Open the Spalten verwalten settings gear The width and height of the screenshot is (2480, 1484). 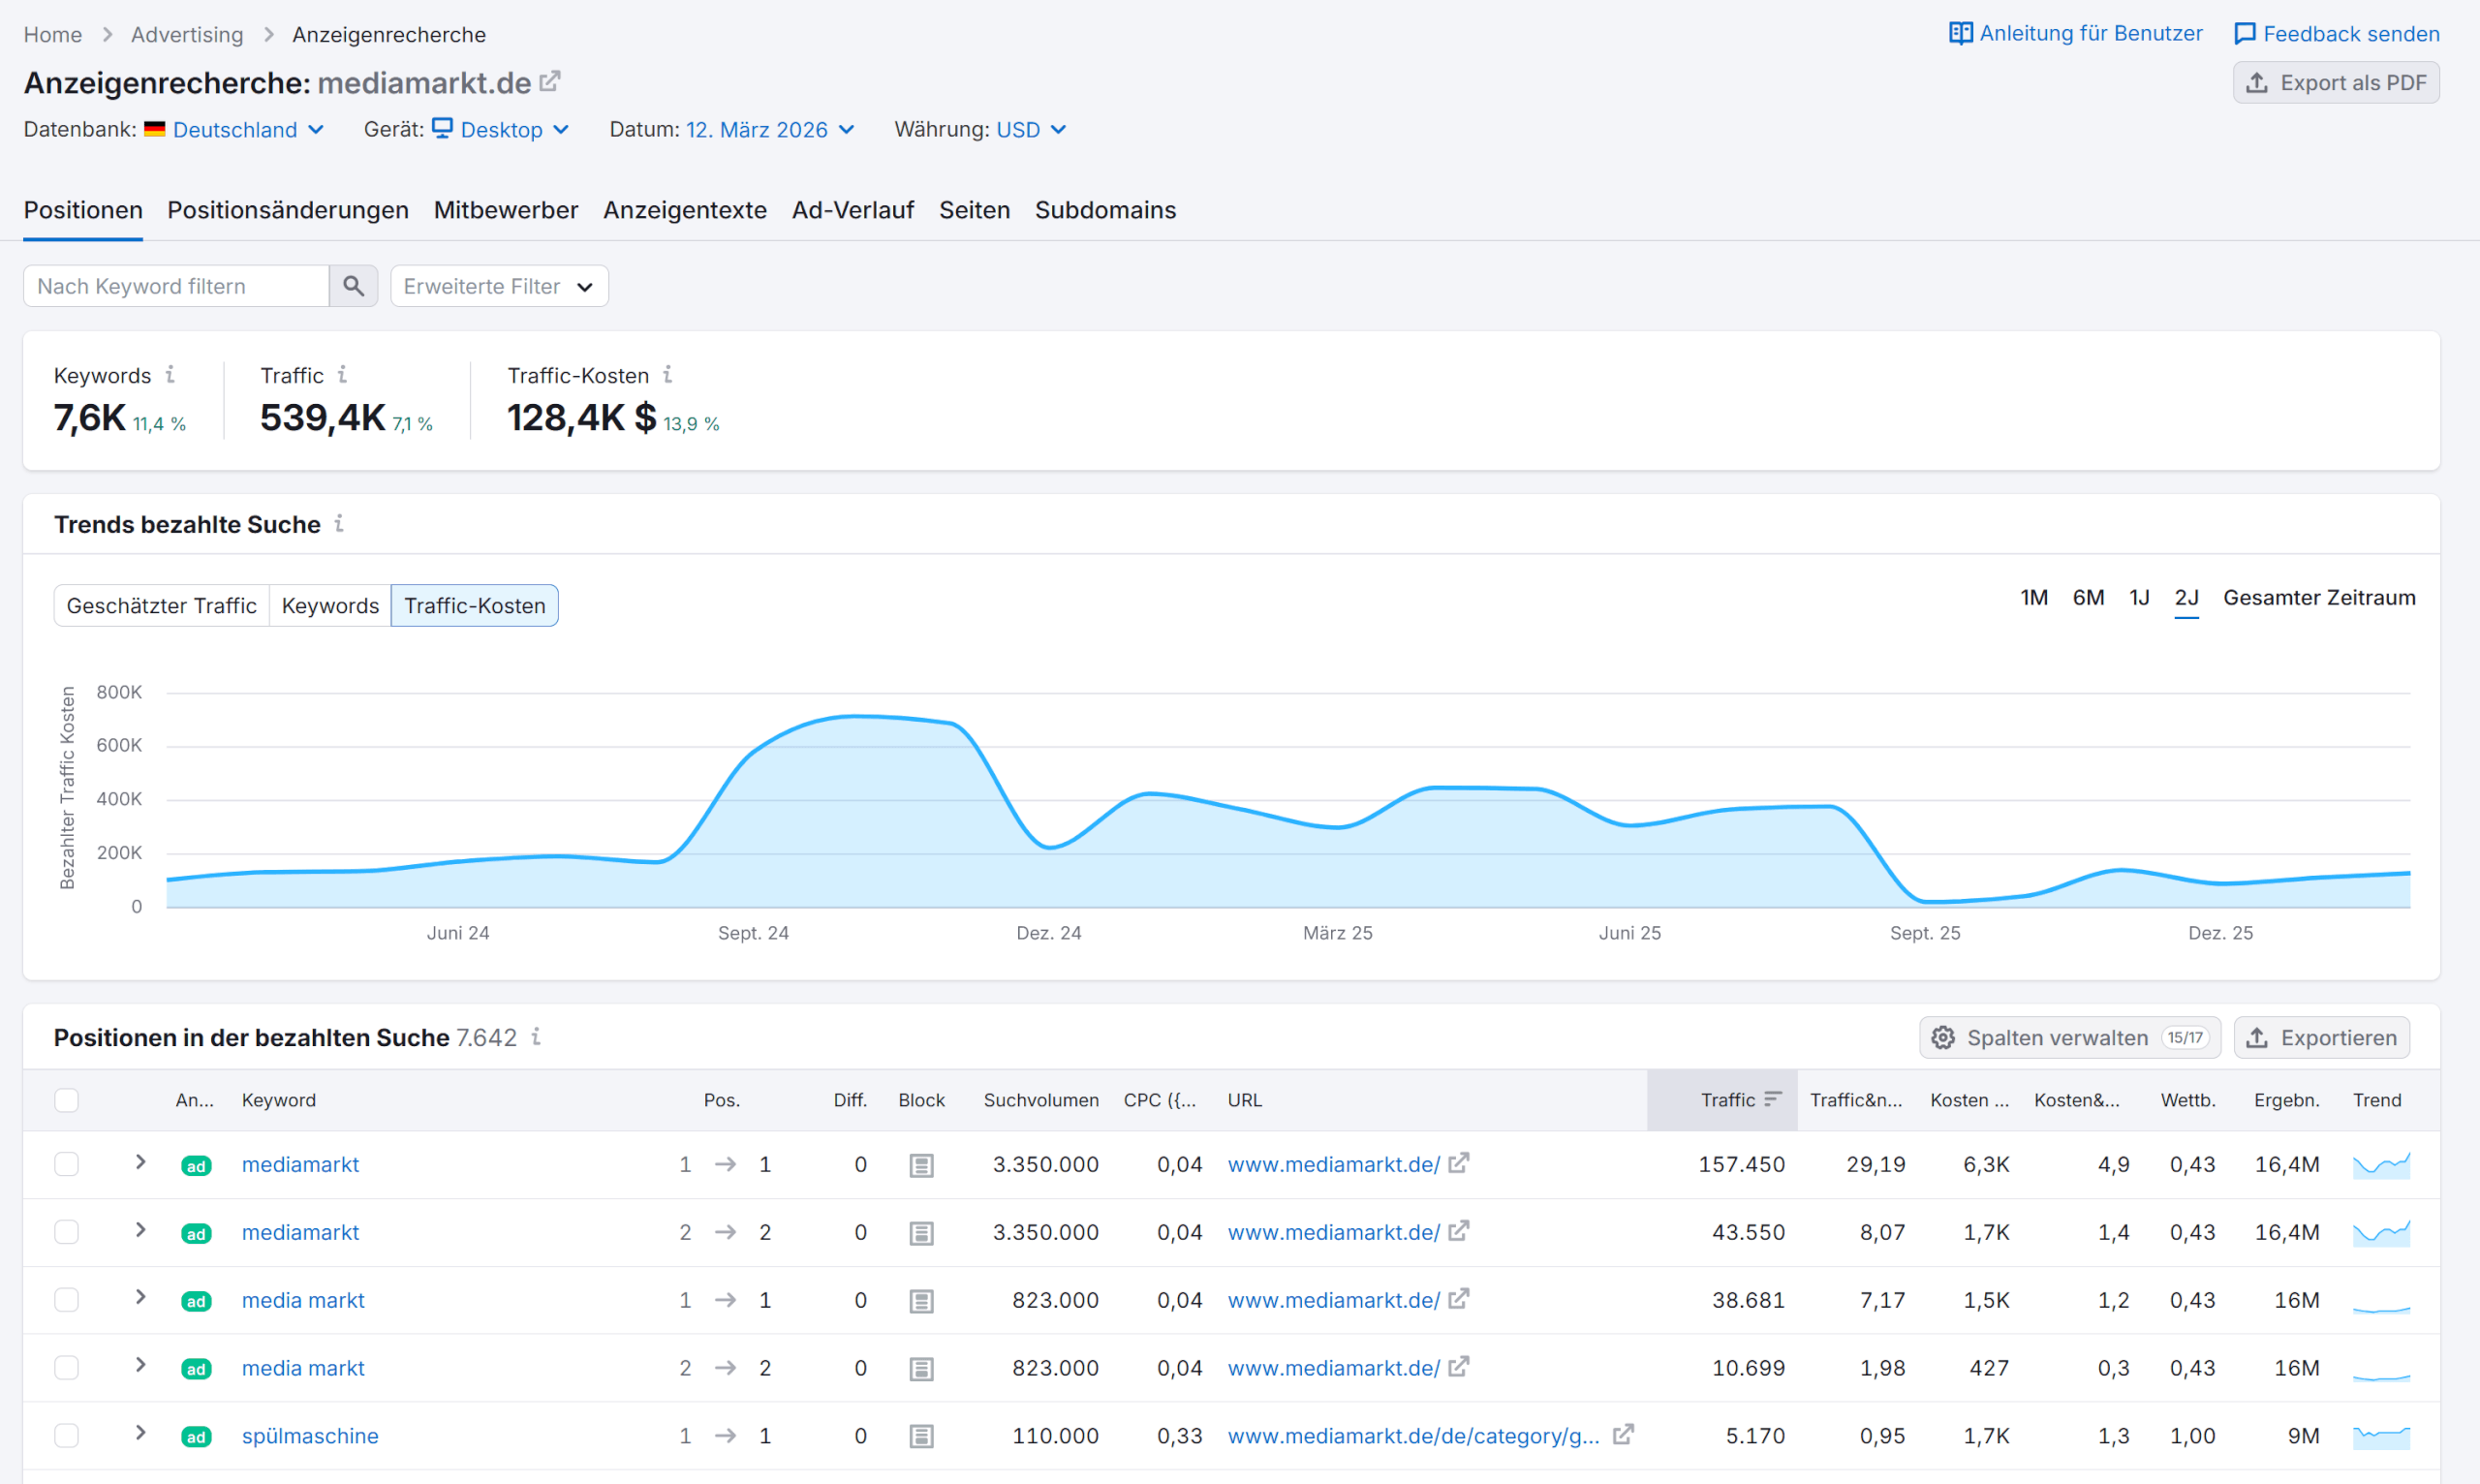[x=1943, y=1037]
